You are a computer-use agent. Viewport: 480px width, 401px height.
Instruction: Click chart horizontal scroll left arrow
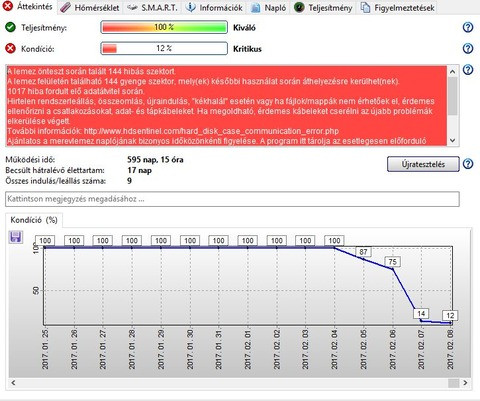click(13, 383)
